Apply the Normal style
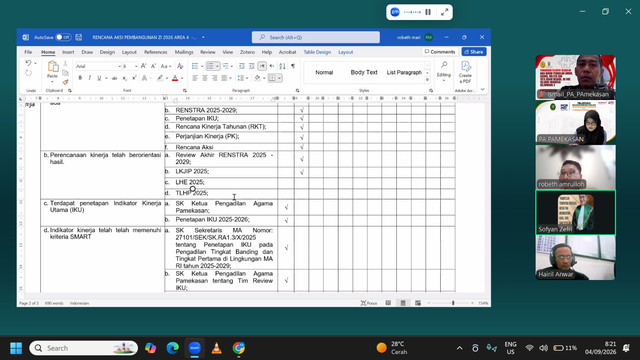The image size is (640, 360). pyautogui.click(x=324, y=72)
